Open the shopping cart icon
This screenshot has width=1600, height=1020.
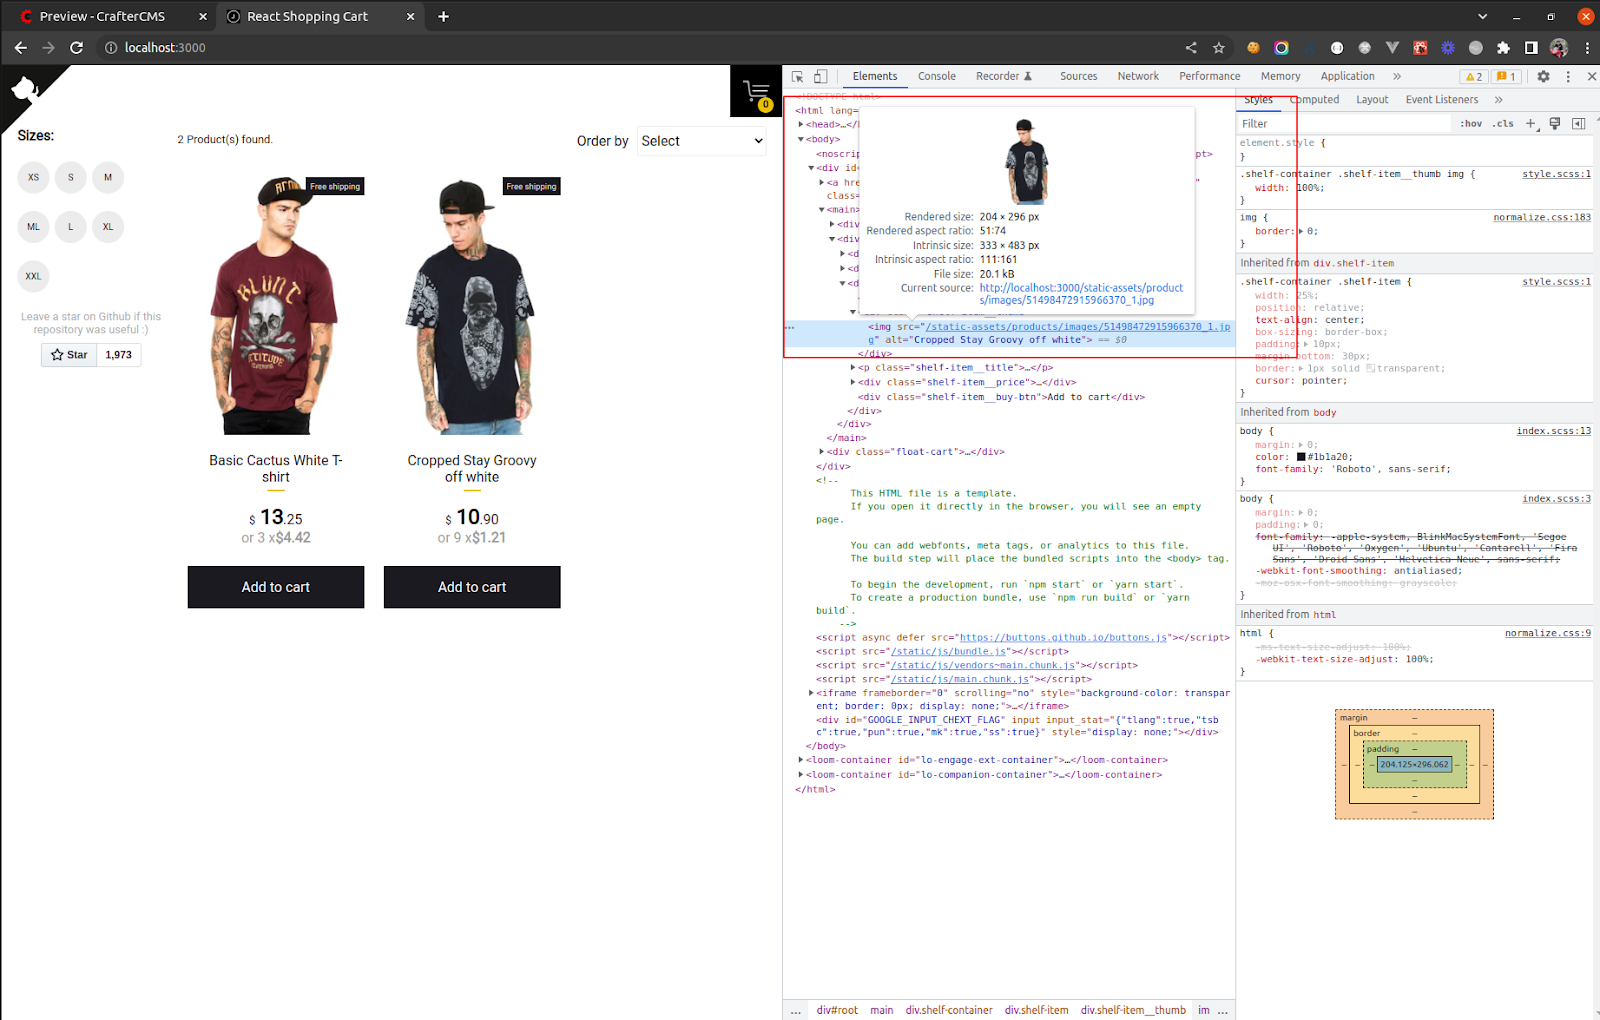tap(757, 92)
